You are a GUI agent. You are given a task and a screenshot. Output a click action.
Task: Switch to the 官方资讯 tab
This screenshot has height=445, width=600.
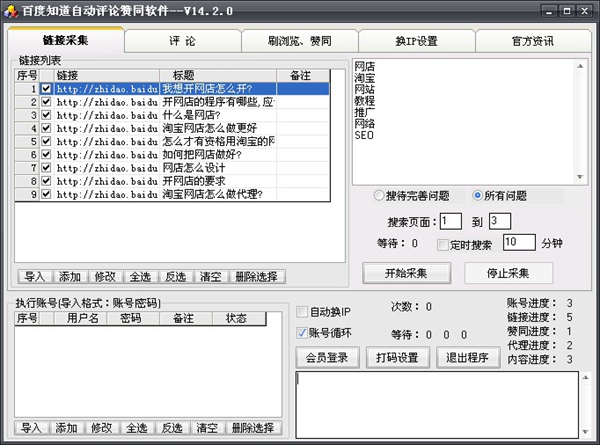(532, 41)
